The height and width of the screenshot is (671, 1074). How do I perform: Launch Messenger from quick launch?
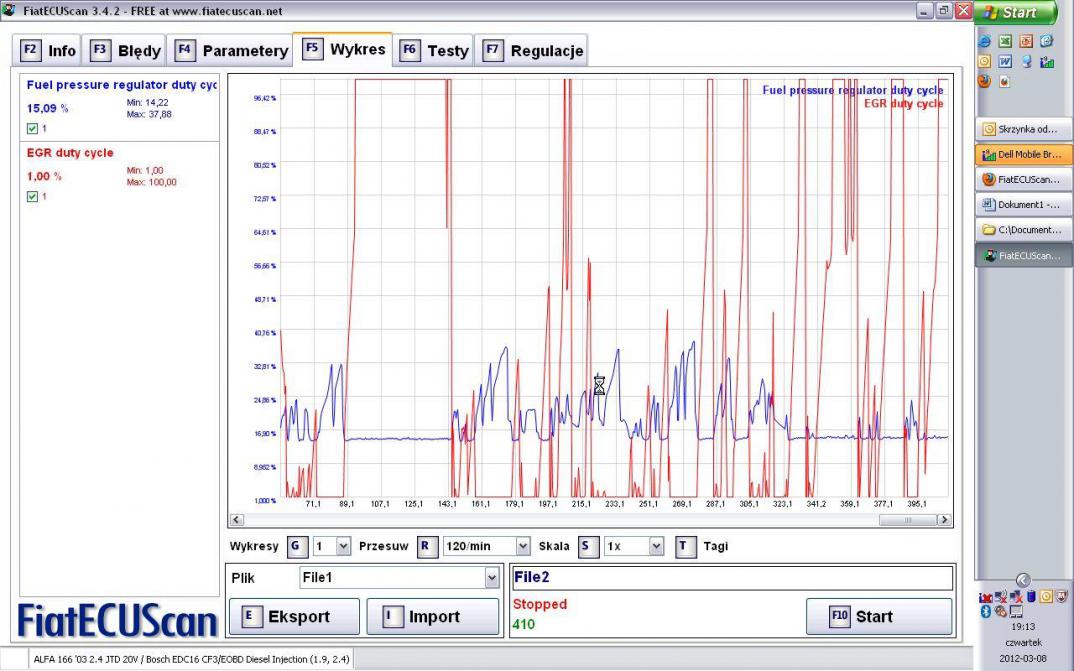click(x=1026, y=62)
